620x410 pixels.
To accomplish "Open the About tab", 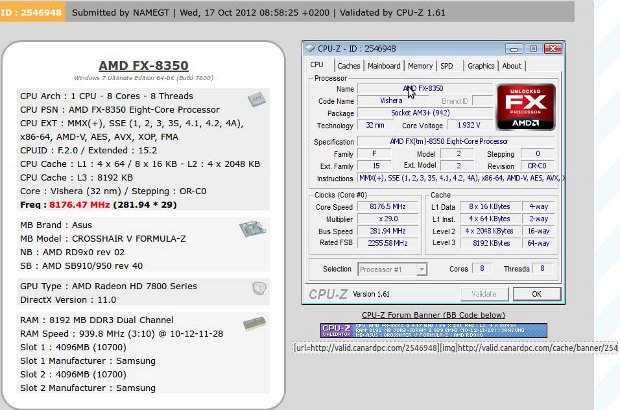I will coord(512,66).
